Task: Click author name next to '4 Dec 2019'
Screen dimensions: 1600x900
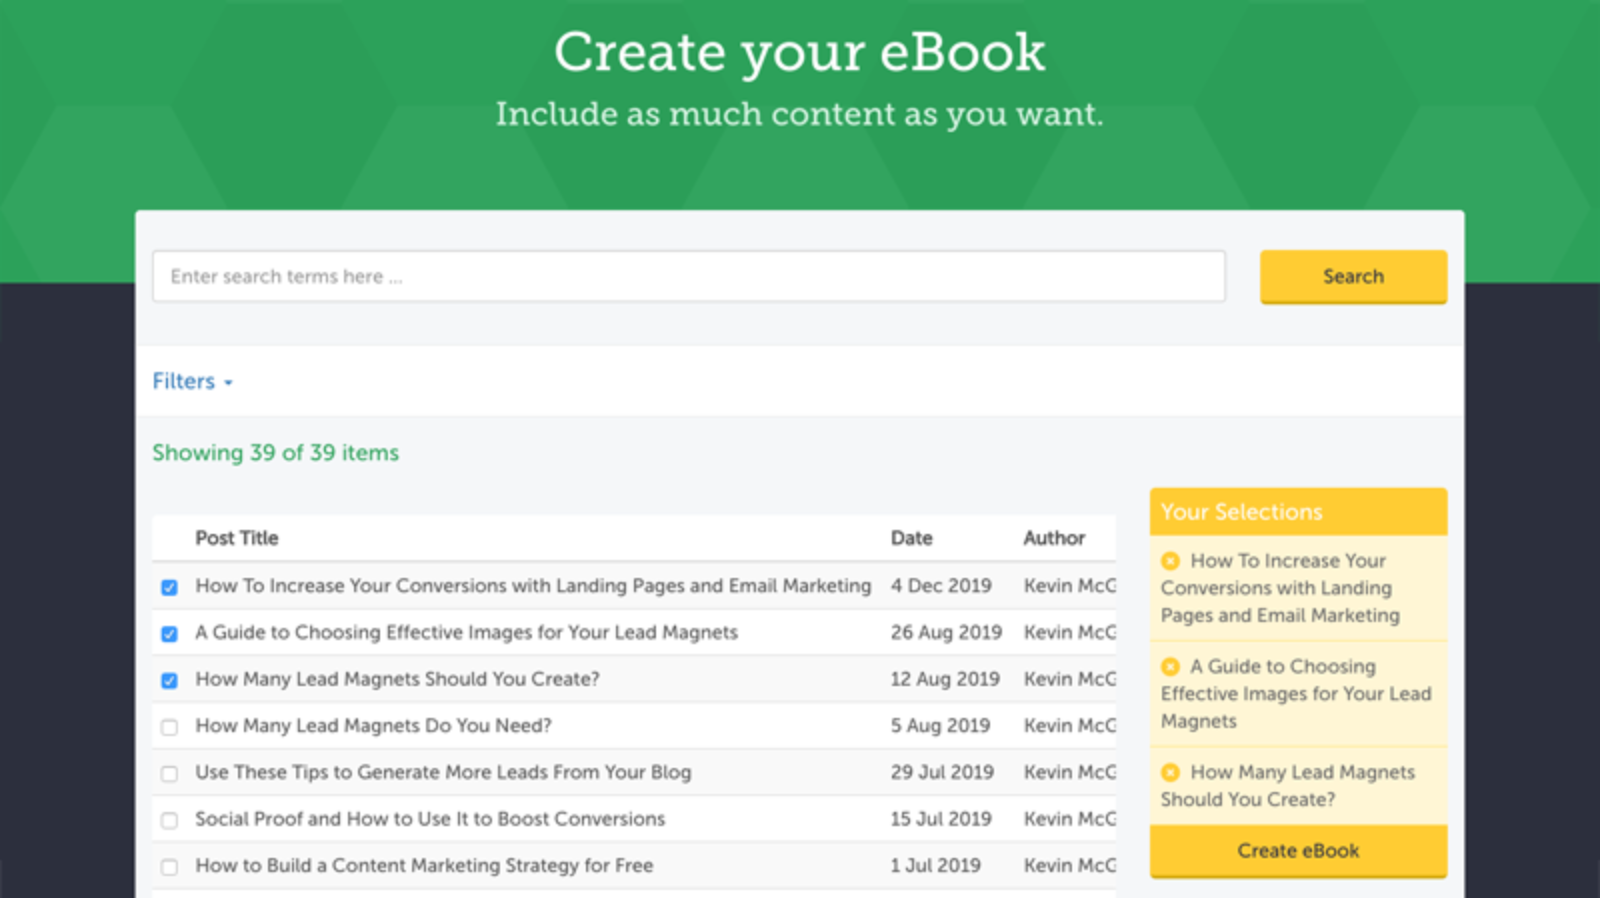Action: click(x=1065, y=587)
